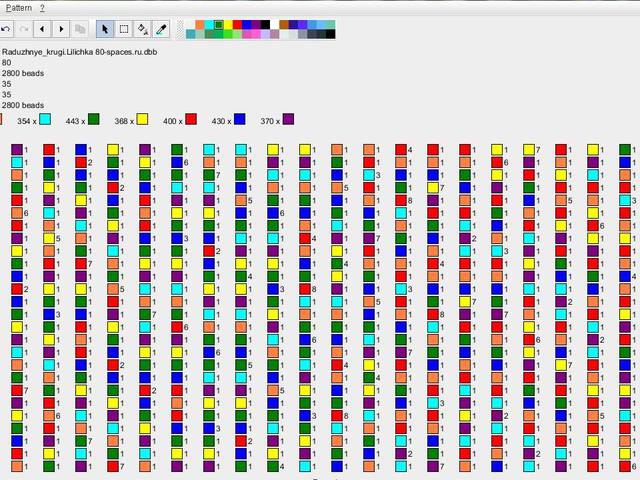Pick the yellow swatch in the toolbar palette
The height and width of the screenshot is (480, 640).
pyautogui.click(x=228, y=24)
